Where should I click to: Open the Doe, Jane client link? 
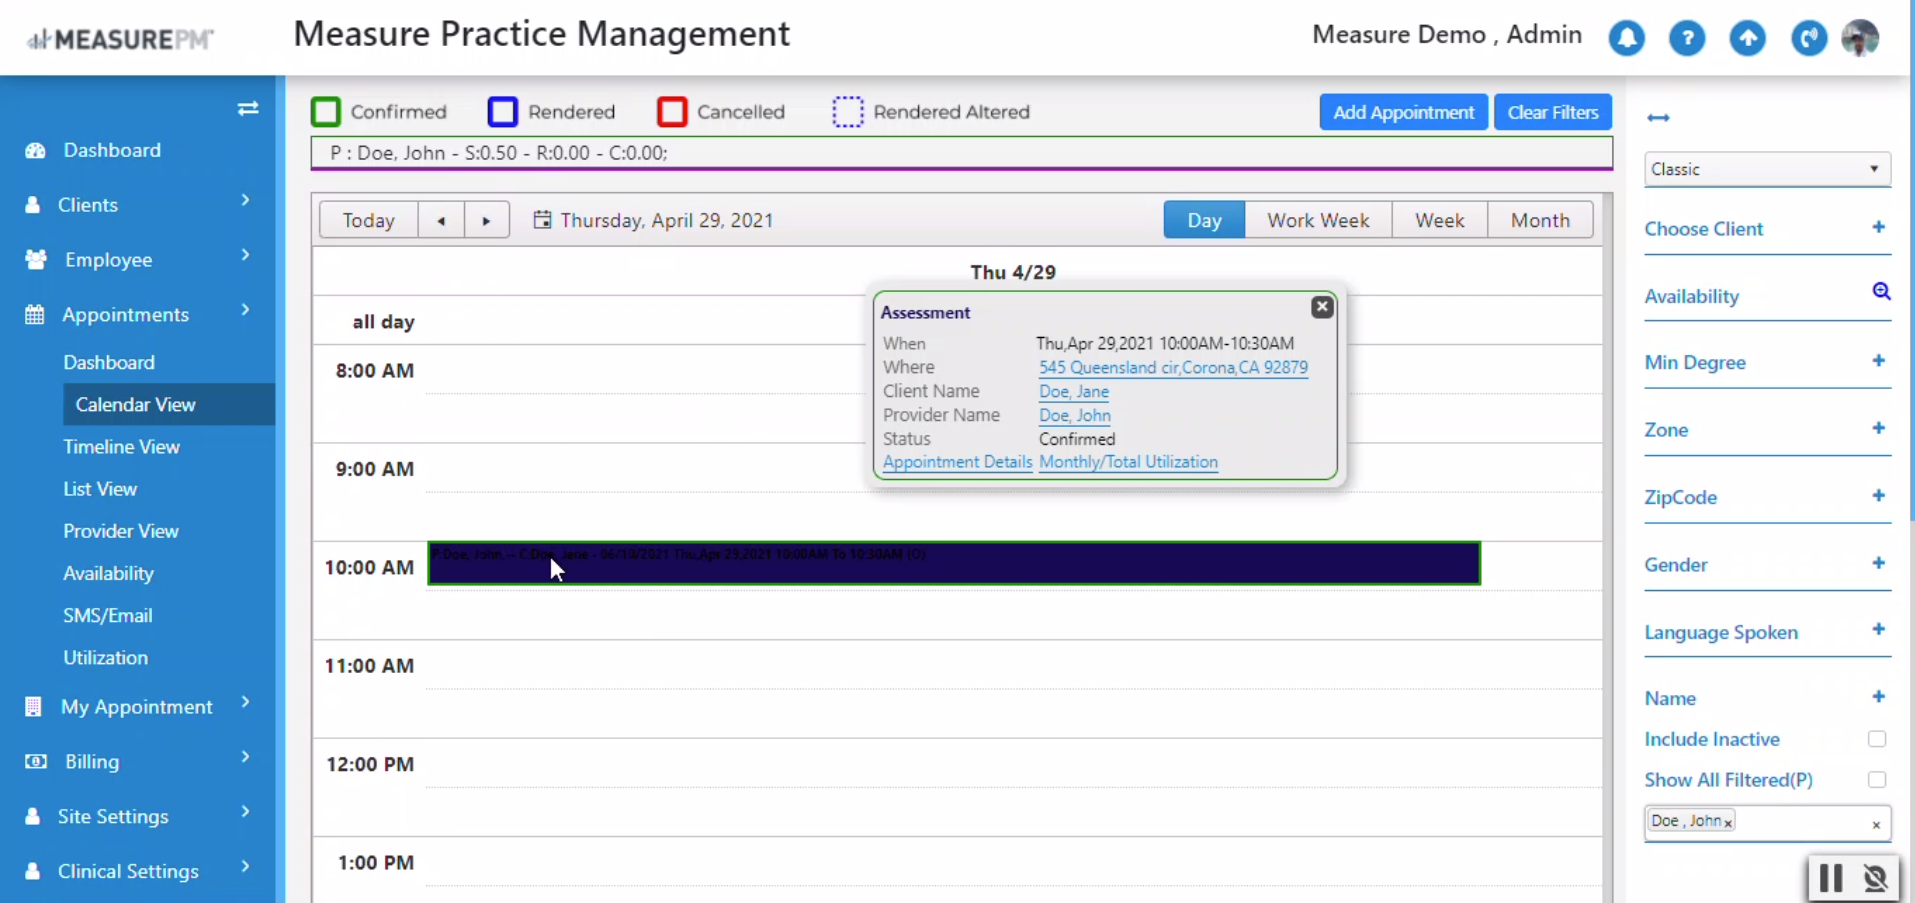[x=1074, y=392]
